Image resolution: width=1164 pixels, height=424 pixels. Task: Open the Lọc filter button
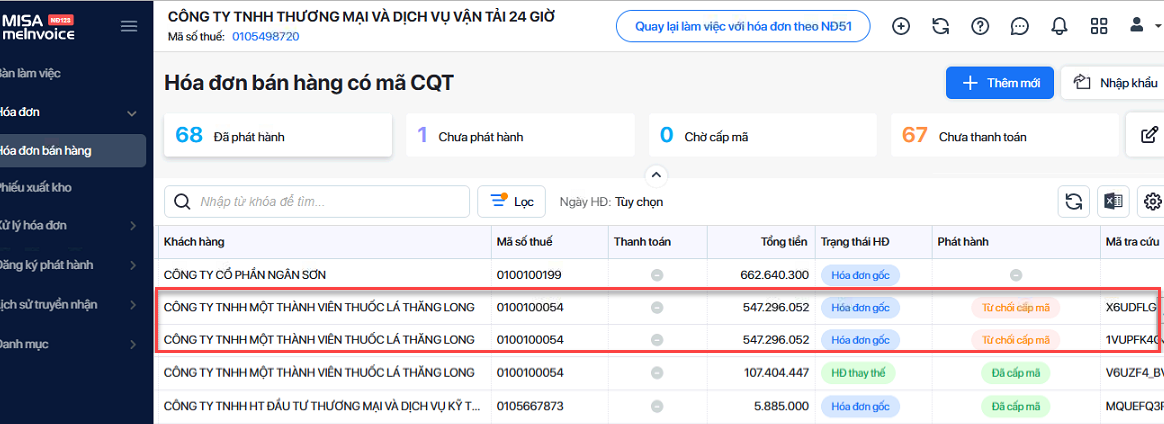coord(511,201)
